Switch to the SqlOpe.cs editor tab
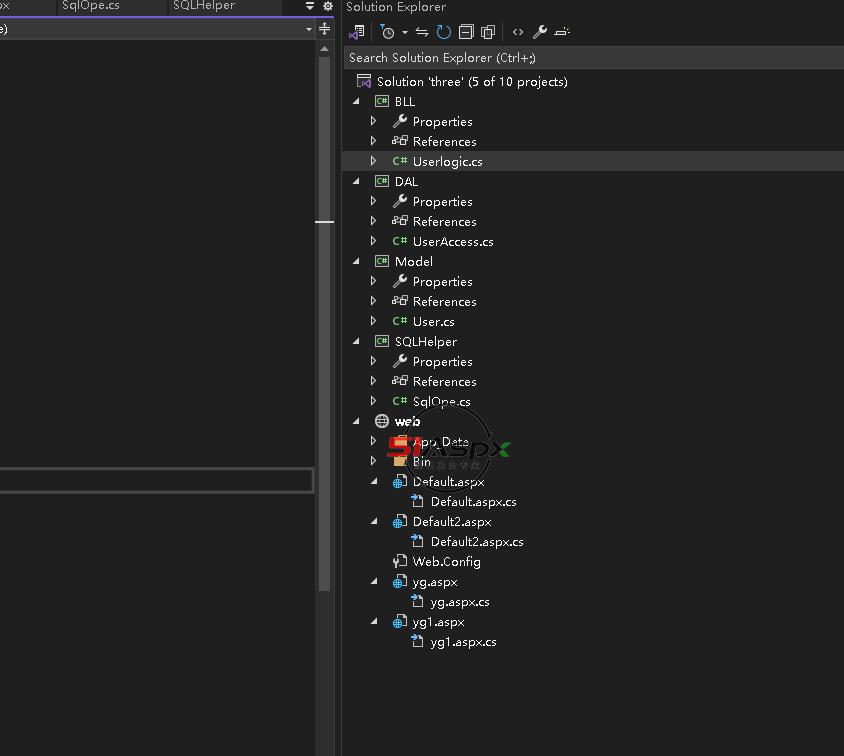 click(90, 6)
